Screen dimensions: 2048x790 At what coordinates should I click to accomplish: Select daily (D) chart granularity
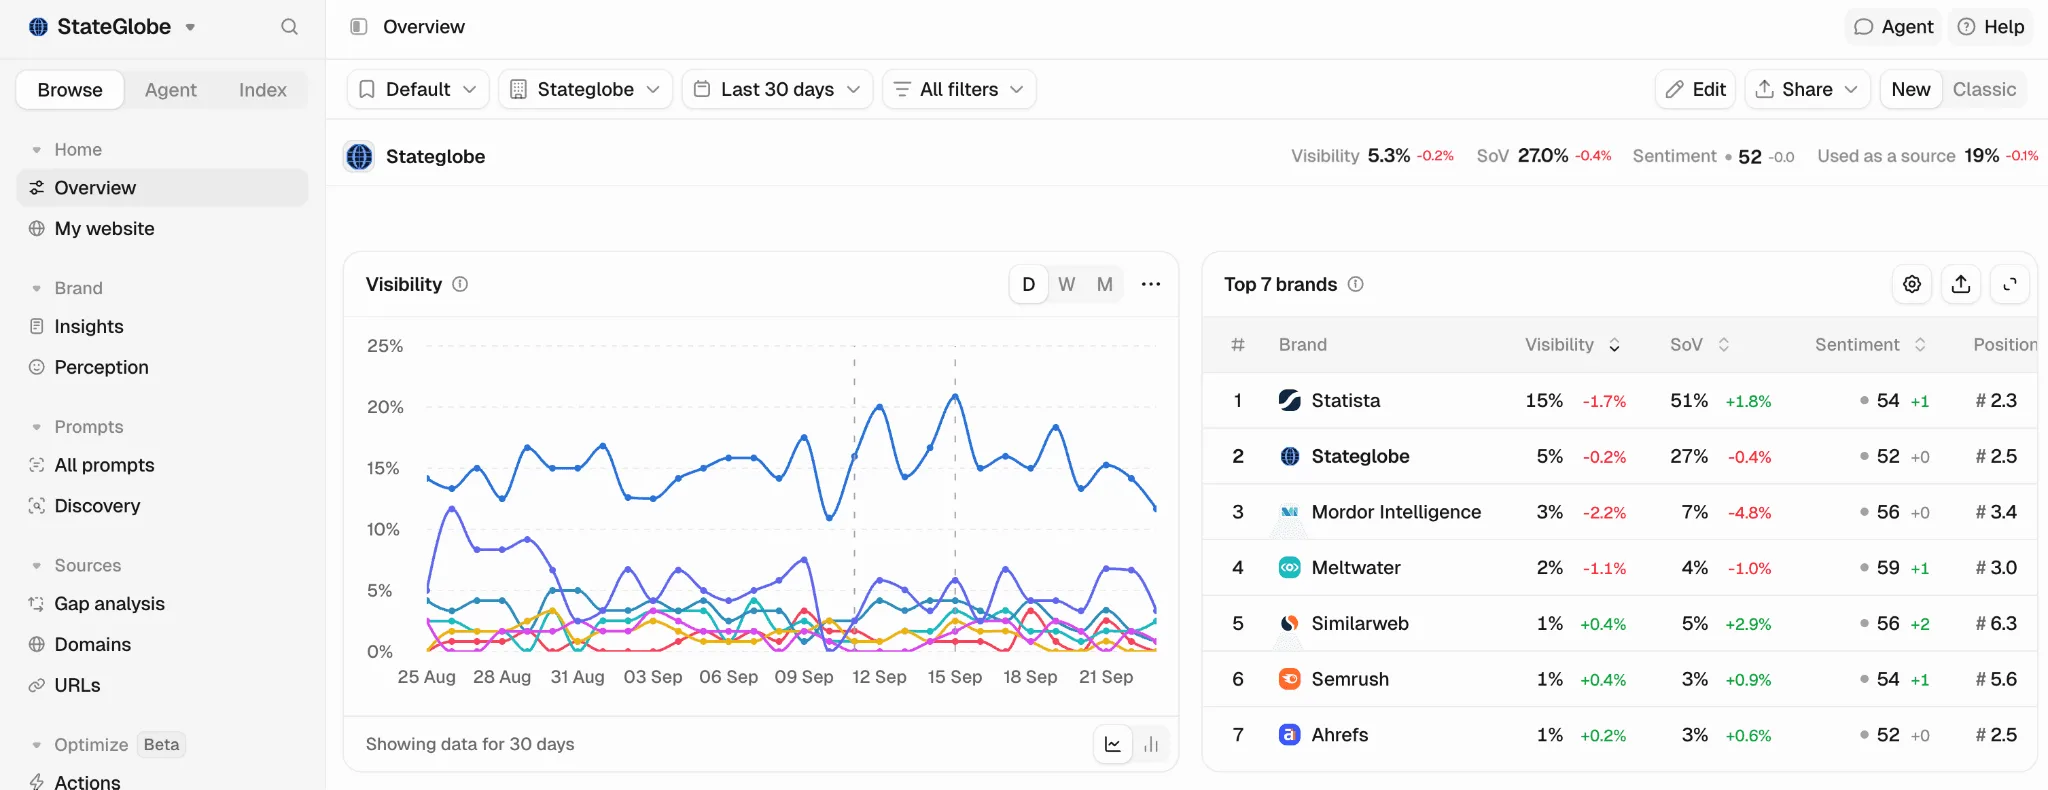pos(1028,284)
